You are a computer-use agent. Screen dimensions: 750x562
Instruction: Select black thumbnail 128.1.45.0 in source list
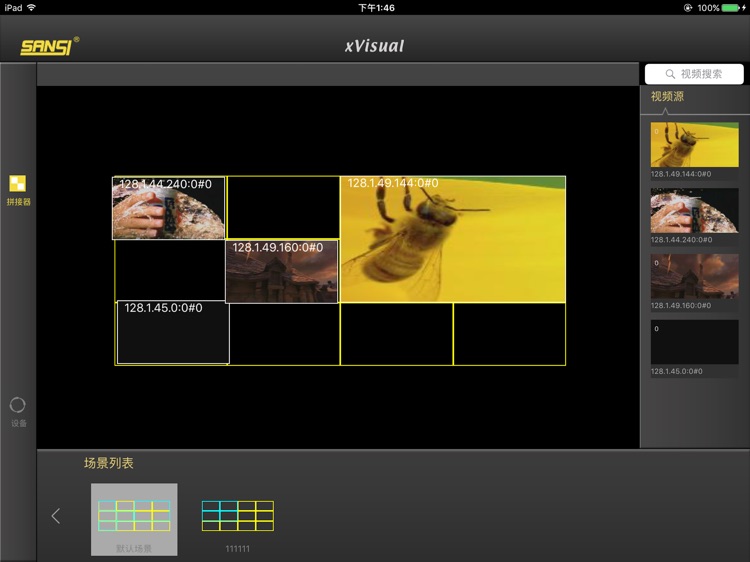pyautogui.click(x=695, y=342)
